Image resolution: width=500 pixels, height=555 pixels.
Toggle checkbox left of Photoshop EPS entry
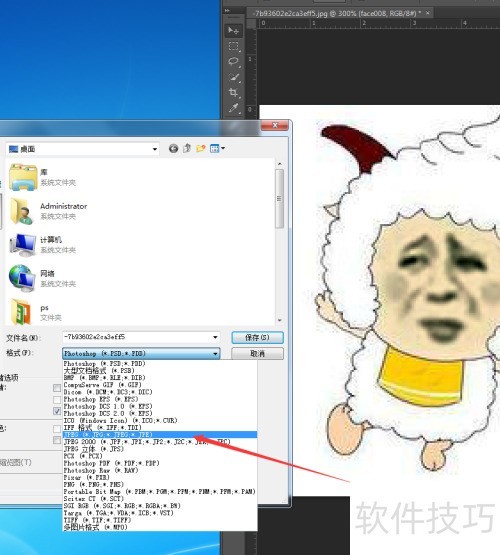pyautogui.click(x=57, y=400)
